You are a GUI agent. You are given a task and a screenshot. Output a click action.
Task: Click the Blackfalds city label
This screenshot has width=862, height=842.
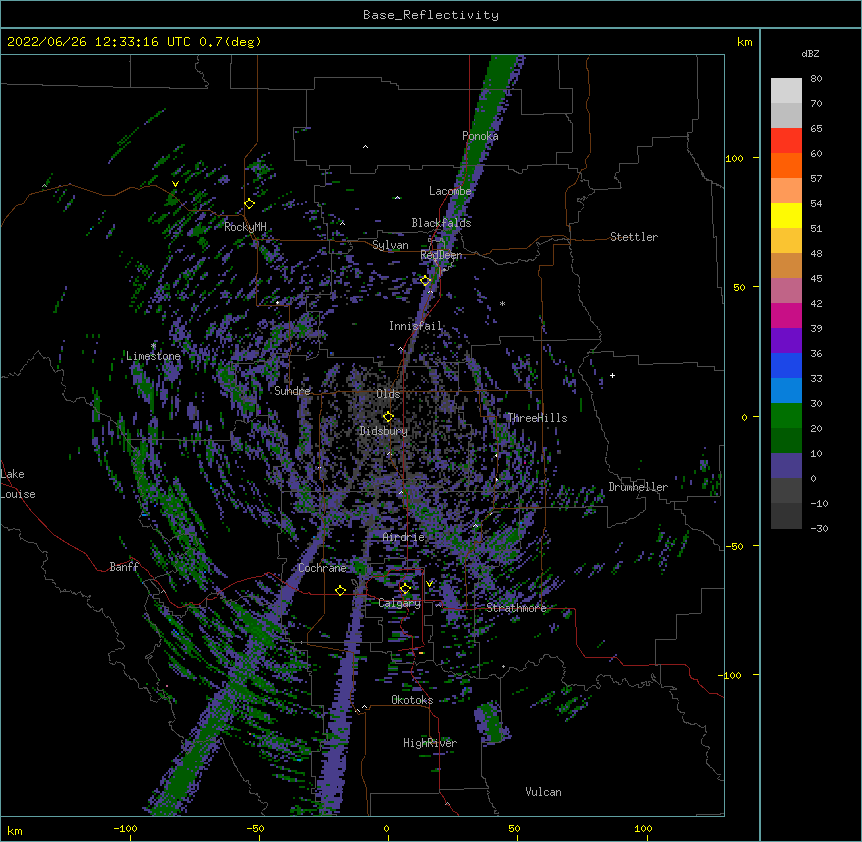441,223
